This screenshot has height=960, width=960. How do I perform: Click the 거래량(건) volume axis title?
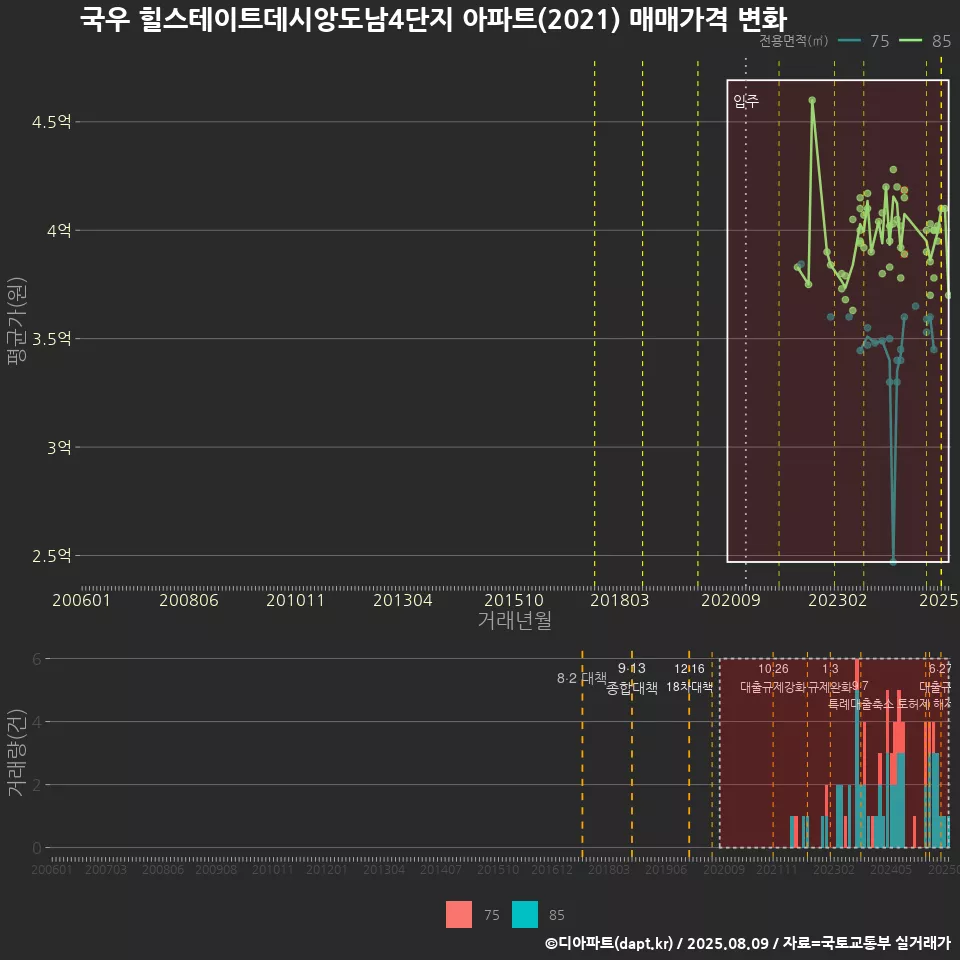[17, 753]
